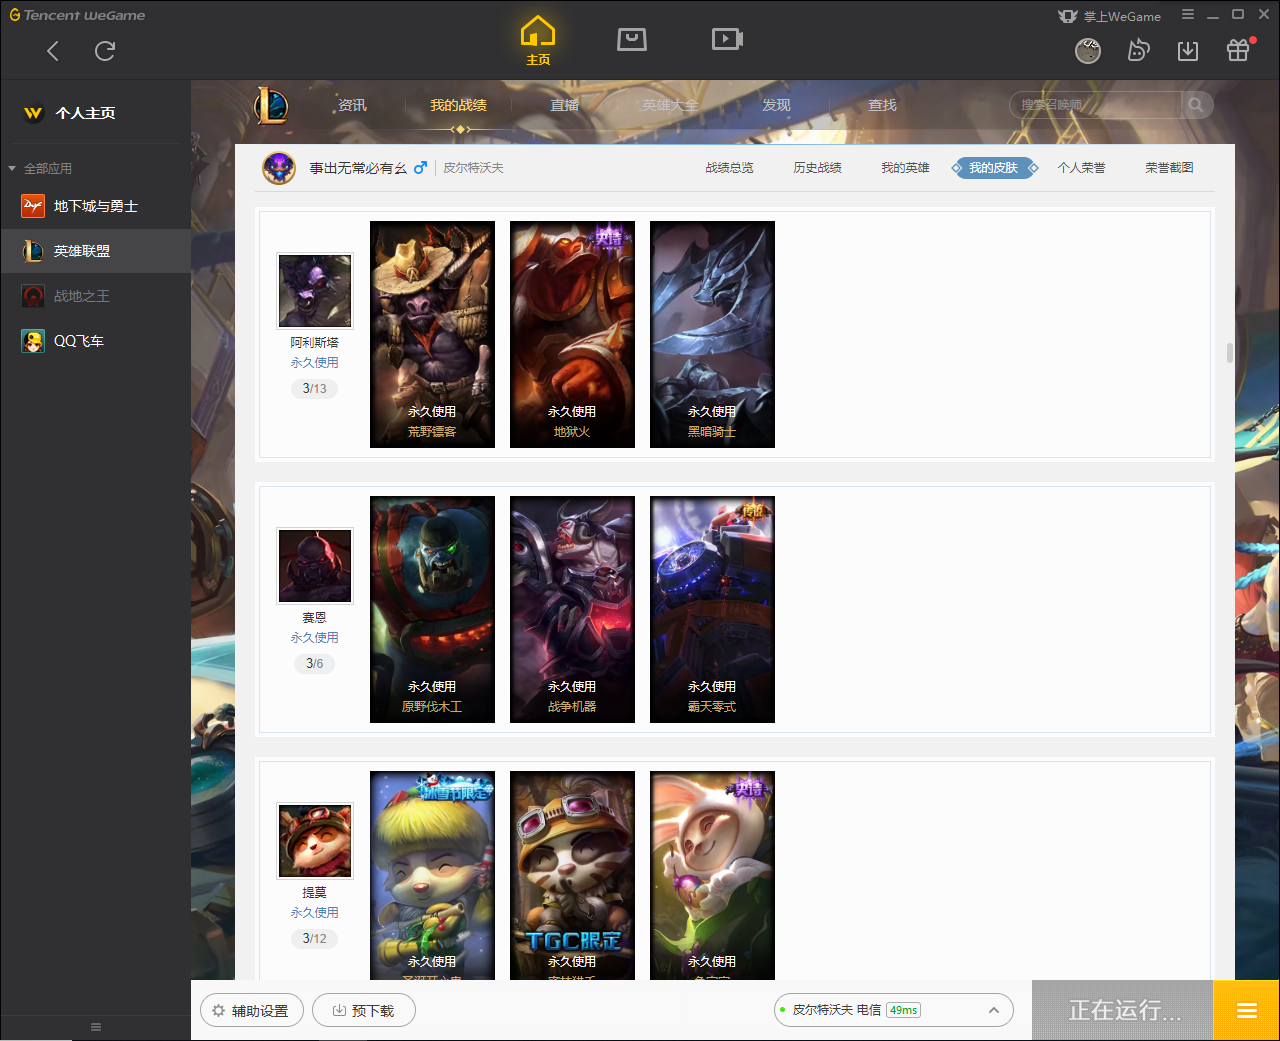The width and height of the screenshot is (1280, 1041).
Task: Open QQ飞车 in the sidebar
Action: point(96,341)
